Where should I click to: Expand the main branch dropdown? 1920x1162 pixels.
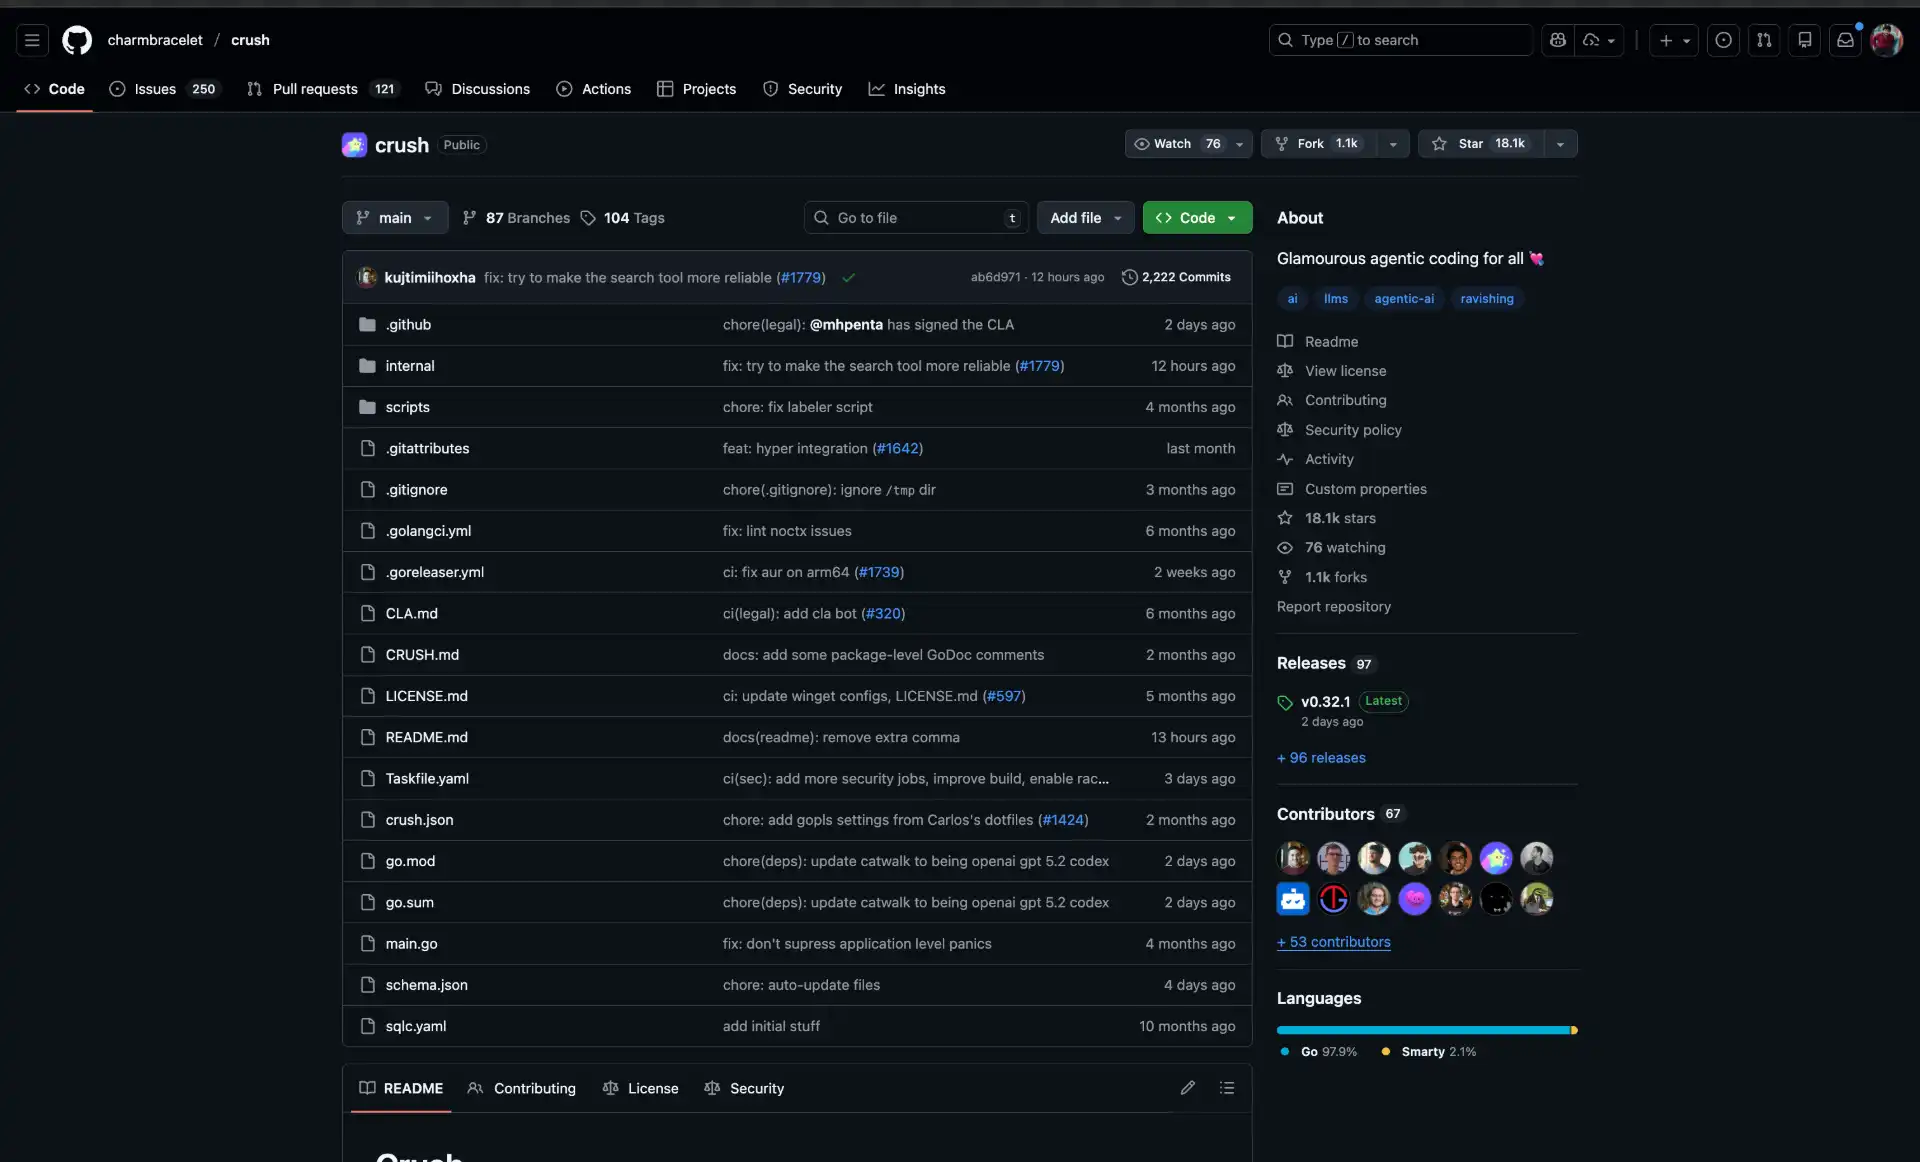point(395,218)
